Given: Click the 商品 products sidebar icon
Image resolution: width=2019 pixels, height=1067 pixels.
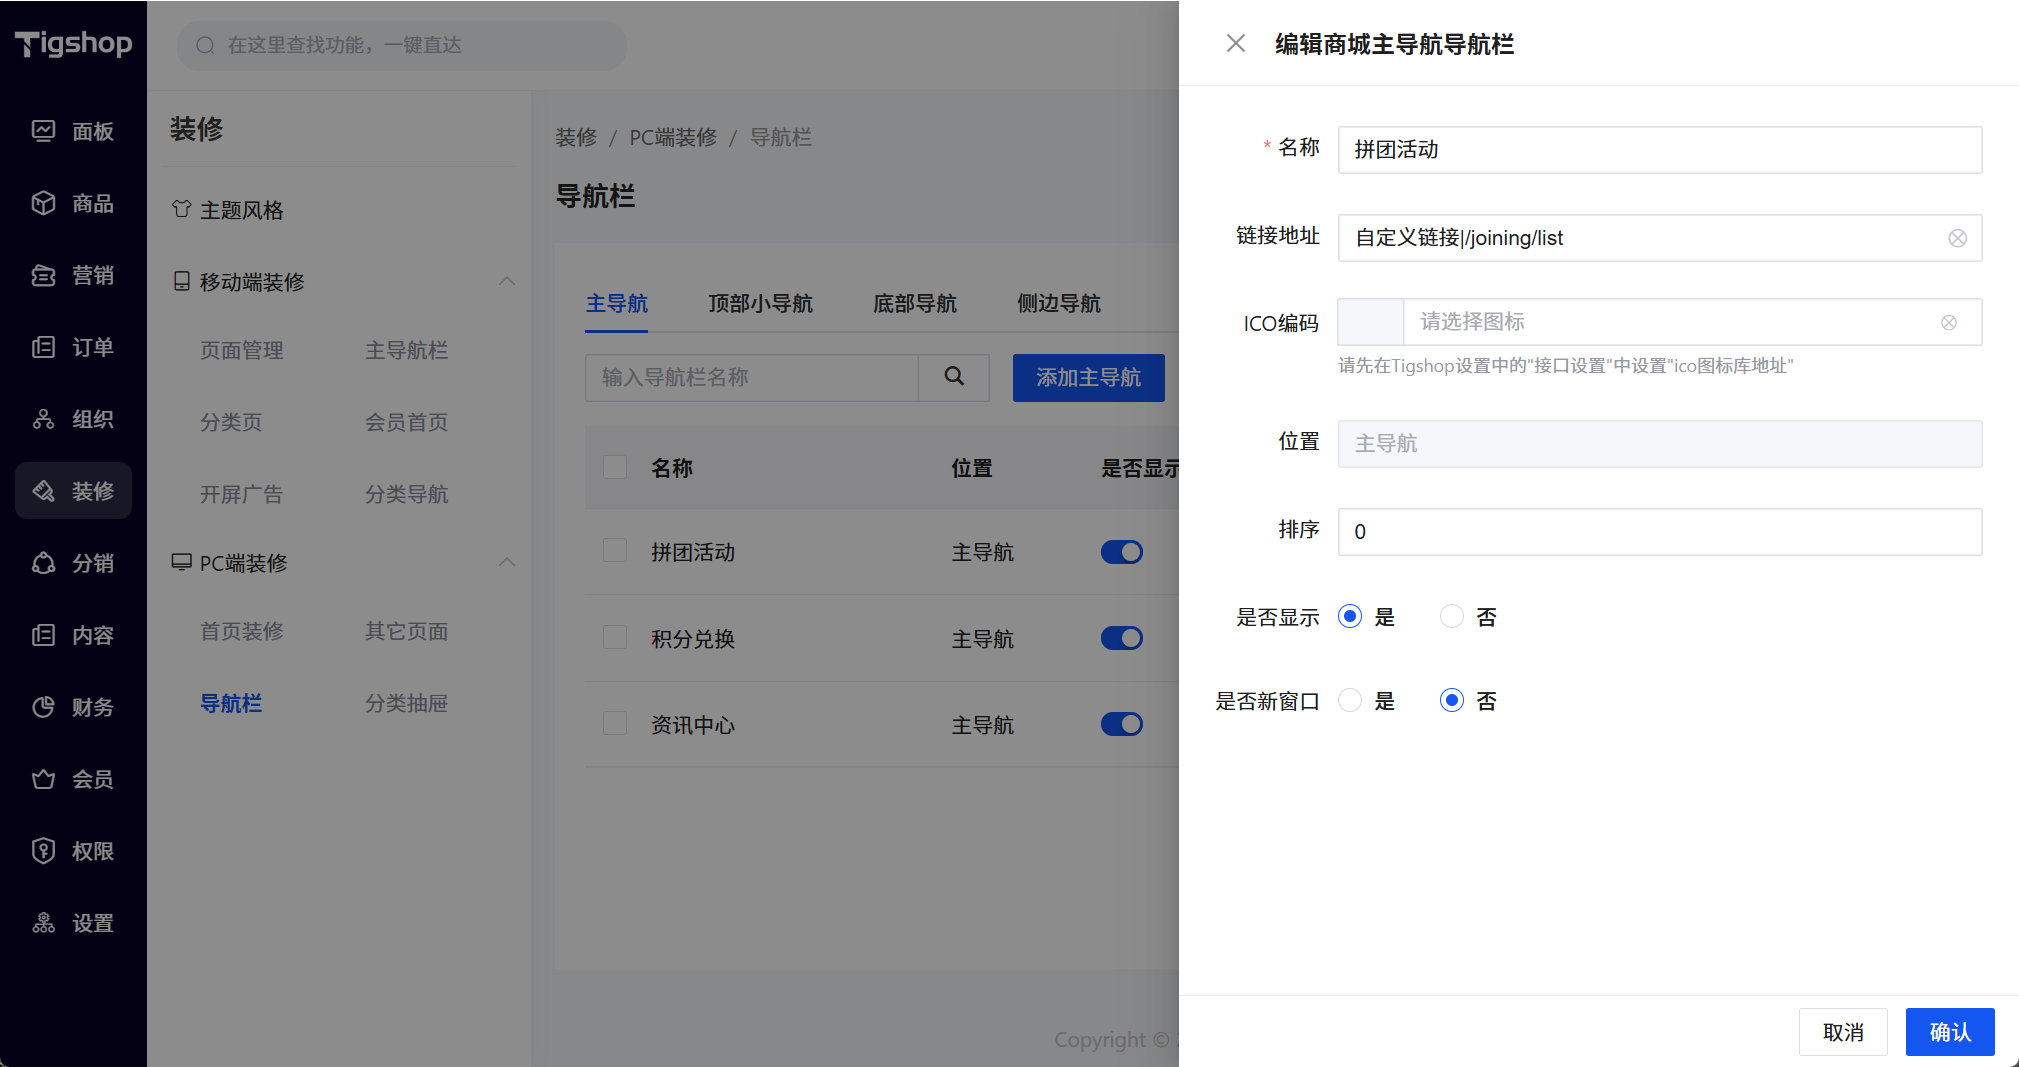Looking at the screenshot, I should pos(43,203).
